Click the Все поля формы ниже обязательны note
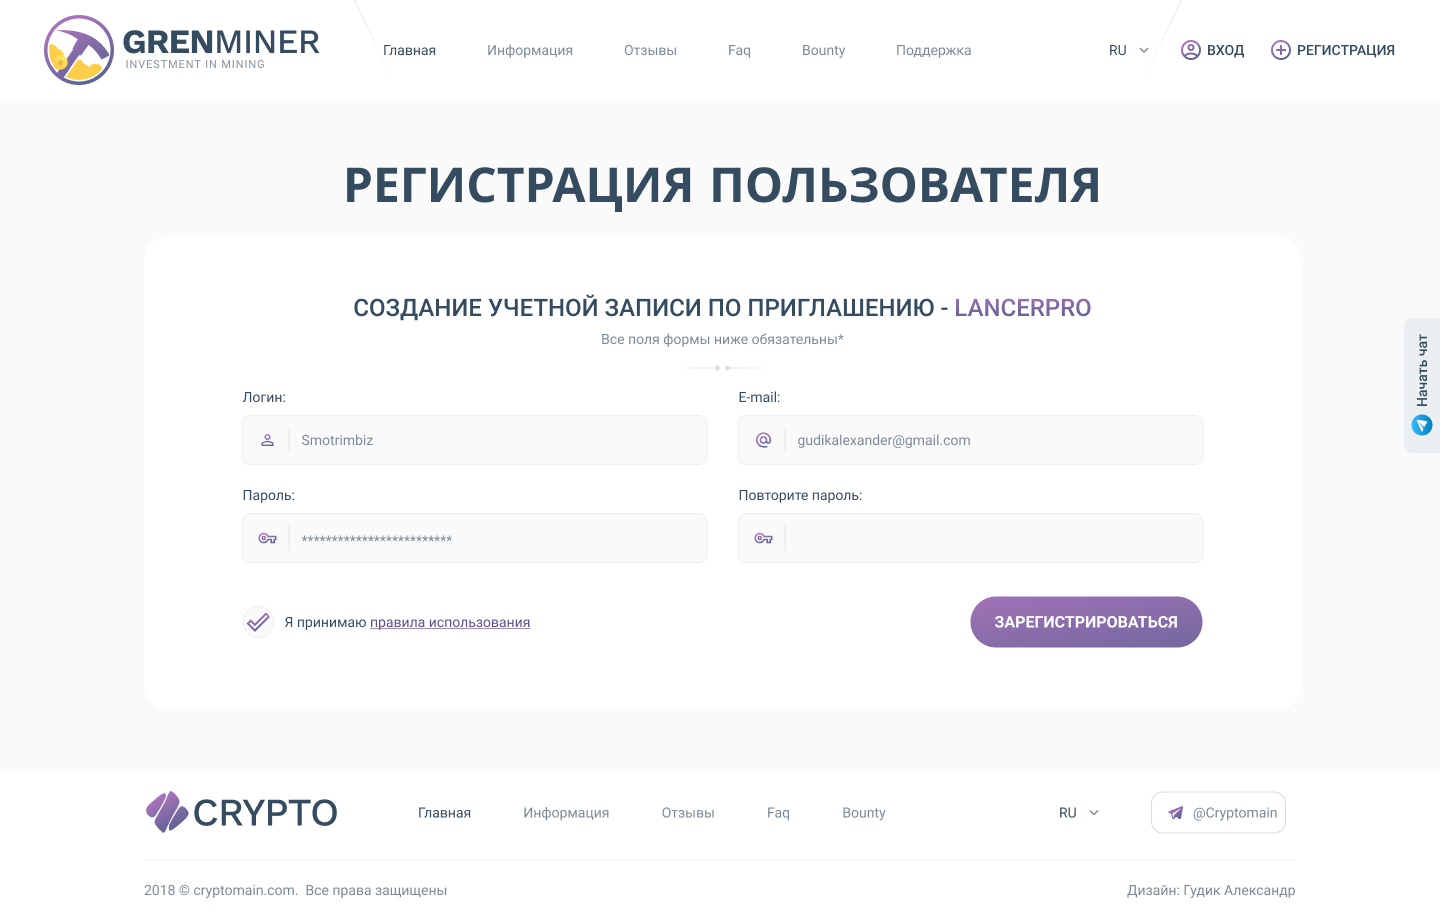 pyautogui.click(x=722, y=339)
